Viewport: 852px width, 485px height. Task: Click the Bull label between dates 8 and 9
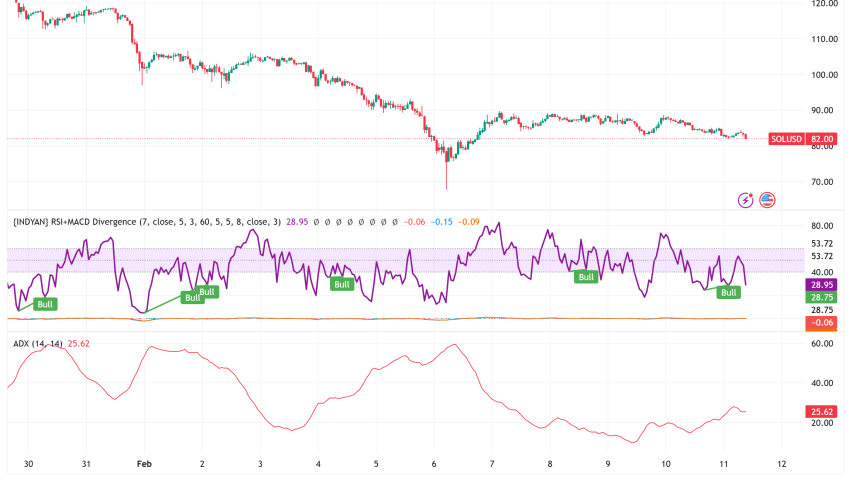pos(585,276)
